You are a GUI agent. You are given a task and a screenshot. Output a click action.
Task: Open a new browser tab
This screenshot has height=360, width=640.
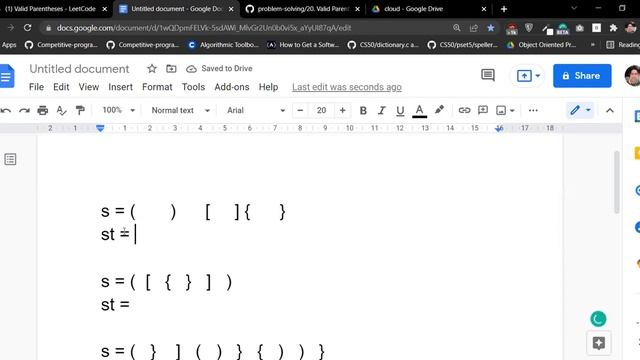tap(504, 9)
